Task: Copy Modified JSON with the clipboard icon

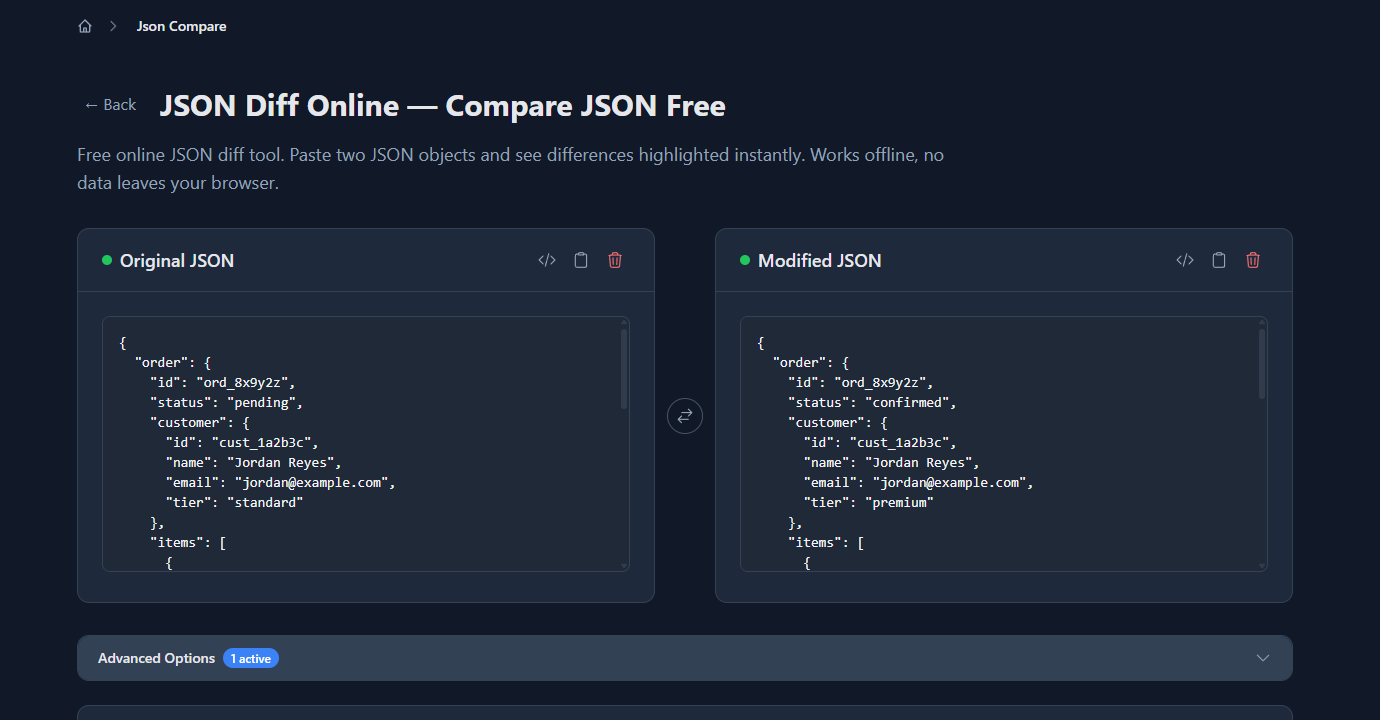Action: [1218, 259]
